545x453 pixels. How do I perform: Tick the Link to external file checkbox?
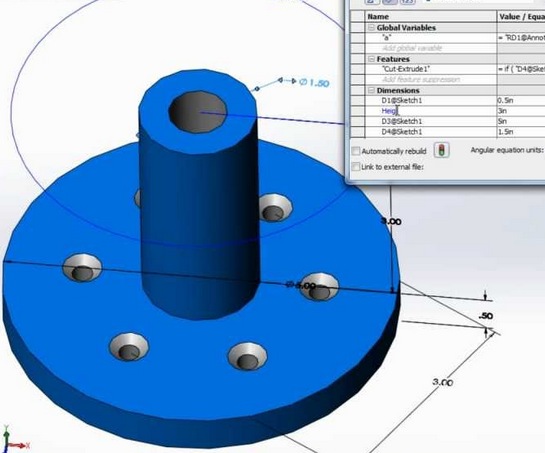click(x=355, y=167)
